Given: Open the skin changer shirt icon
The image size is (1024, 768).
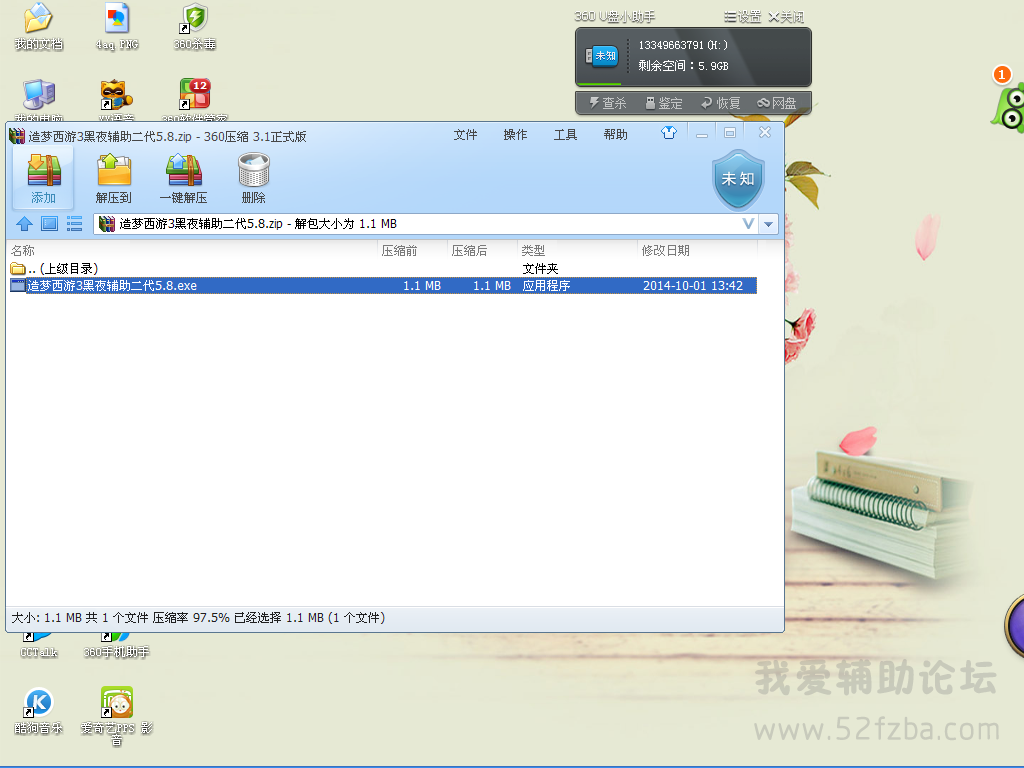Looking at the screenshot, I should coord(669,133).
